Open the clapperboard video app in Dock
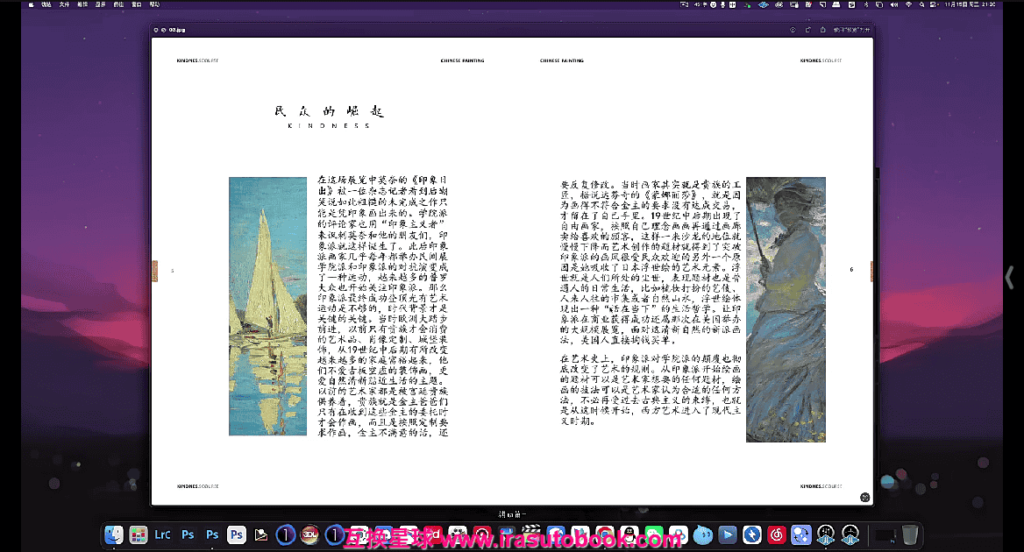 tap(532, 535)
